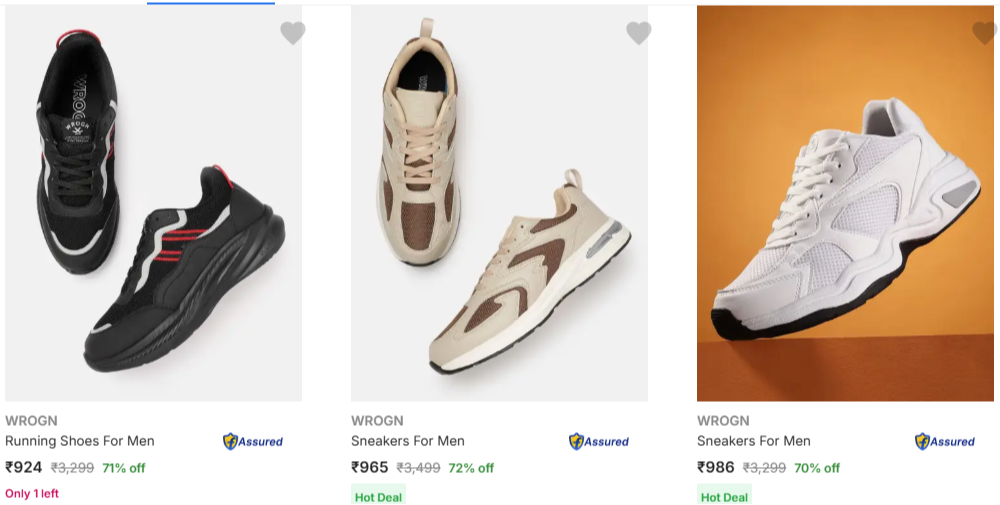Image resolution: width=1000 pixels, height=505 pixels.
Task: Open beige and brown sneakers image
Action: pyautogui.click(x=499, y=203)
